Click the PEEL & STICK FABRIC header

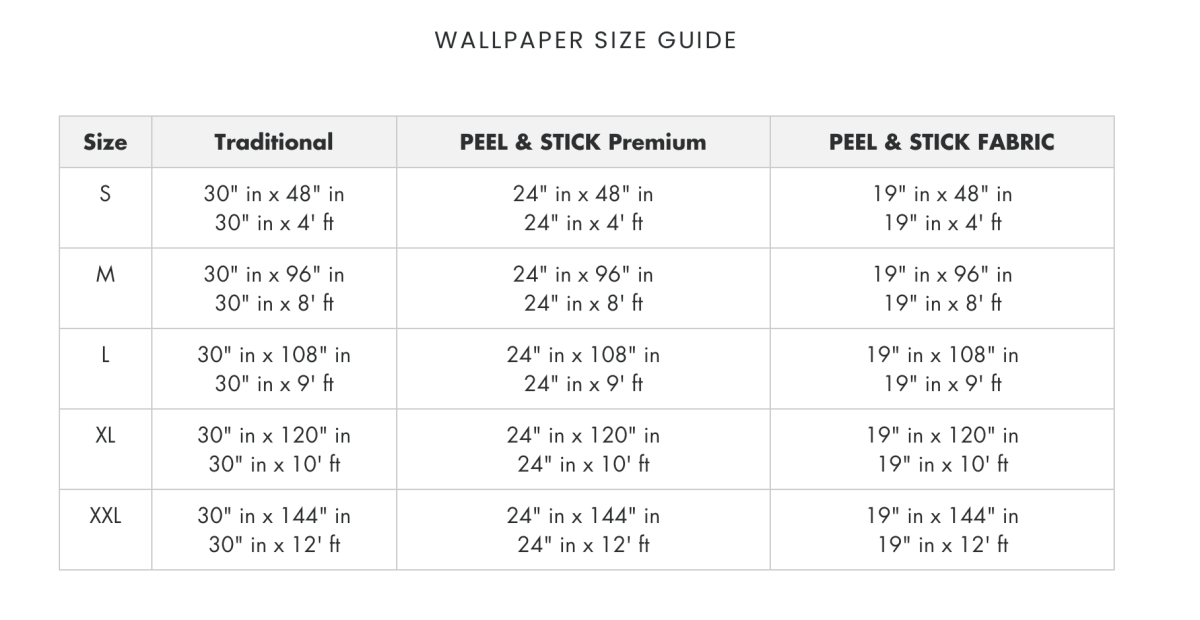[941, 142]
